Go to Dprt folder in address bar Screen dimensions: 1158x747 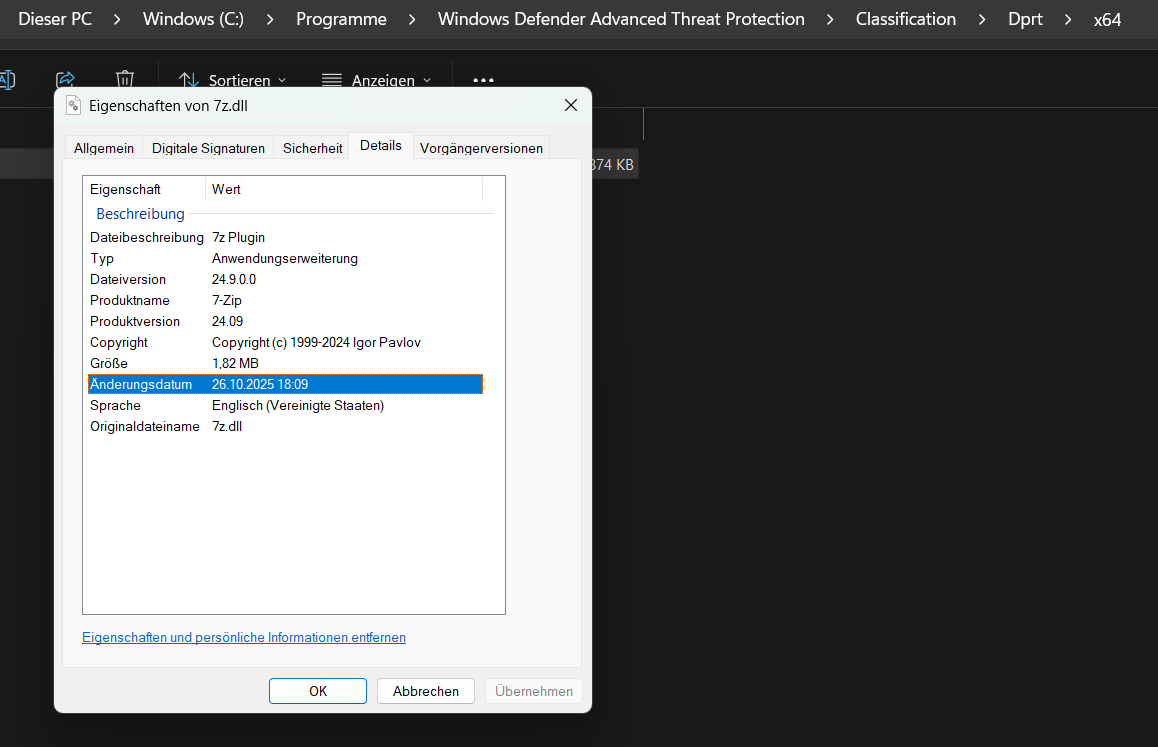[x=1025, y=19]
